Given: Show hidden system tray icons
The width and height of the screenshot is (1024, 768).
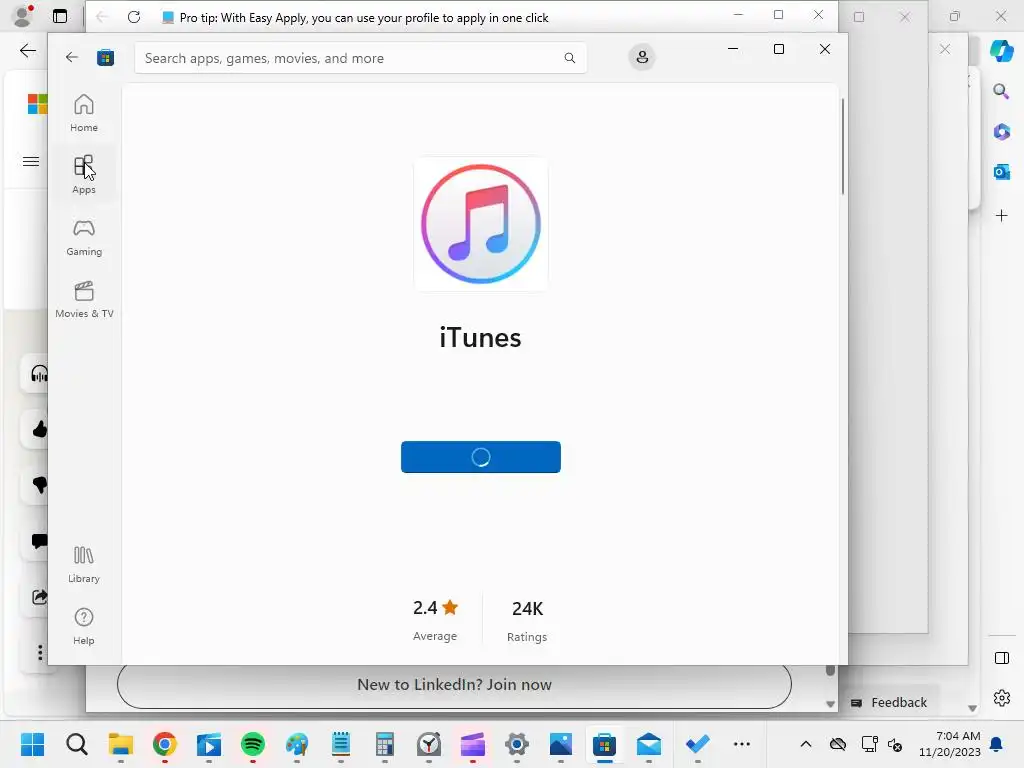Looking at the screenshot, I should (x=806, y=744).
